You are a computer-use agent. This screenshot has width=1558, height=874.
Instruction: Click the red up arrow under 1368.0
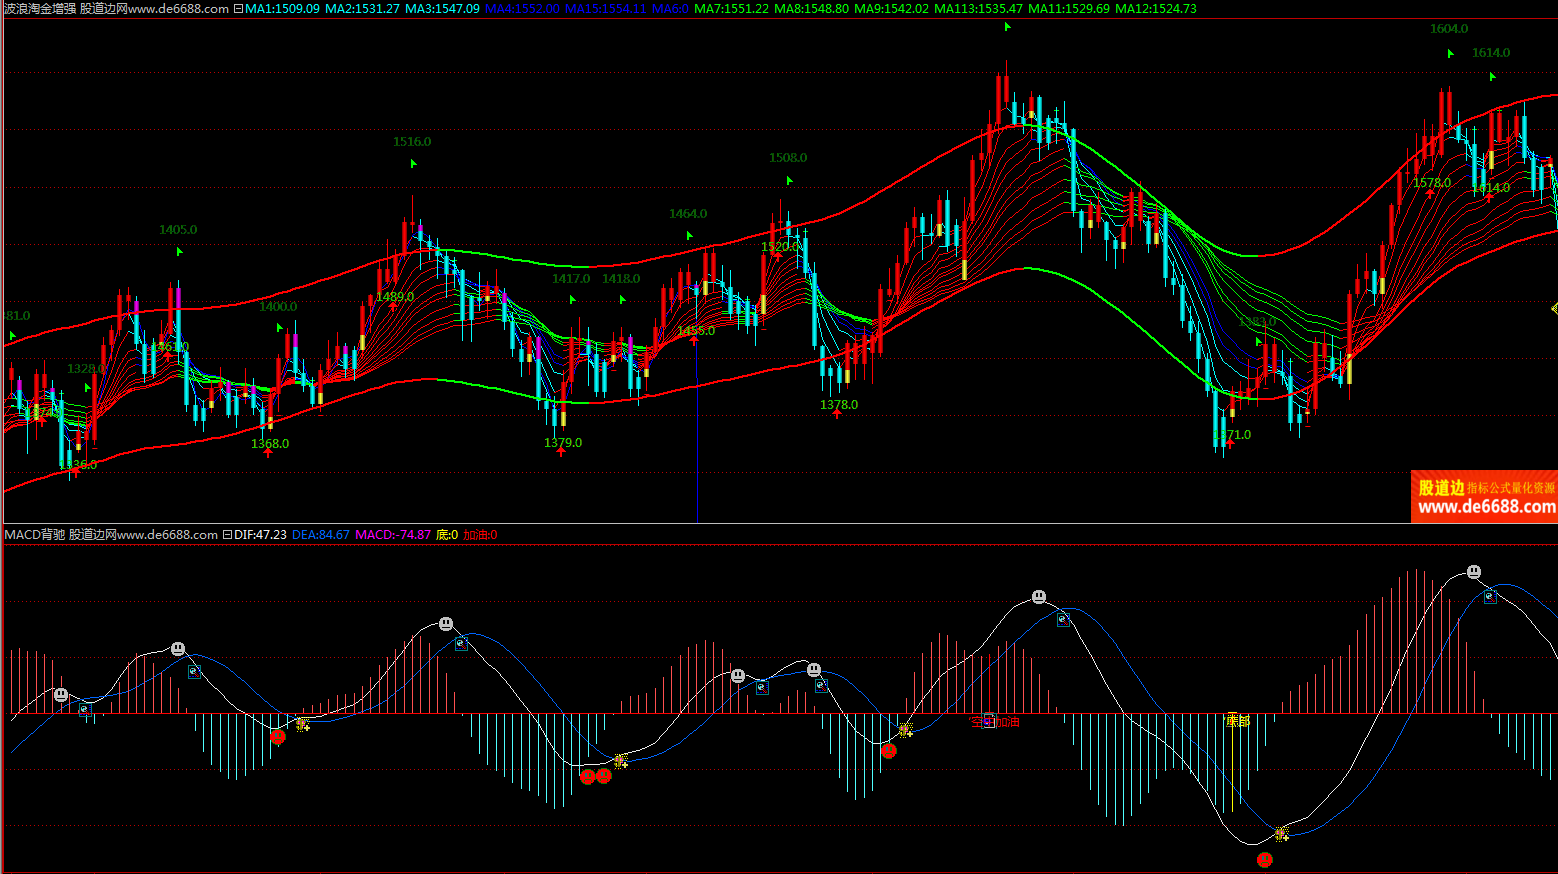point(268,453)
